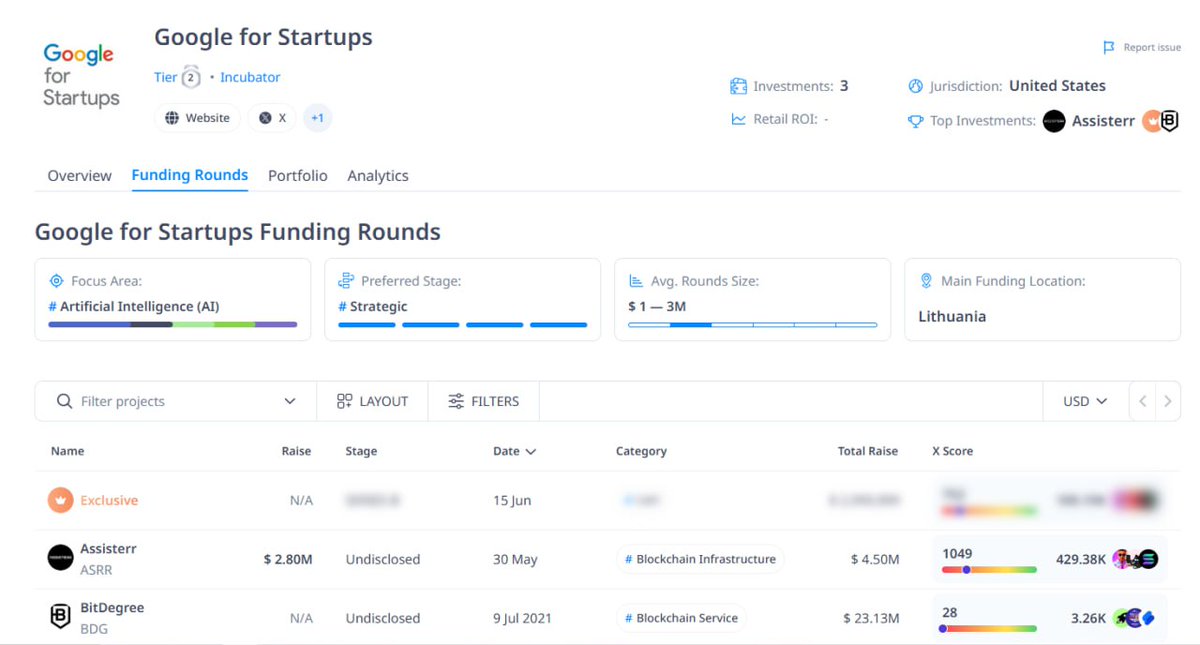Open Assisterr in Top Investments
The height and width of the screenshot is (645, 1200).
(1091, 121)
